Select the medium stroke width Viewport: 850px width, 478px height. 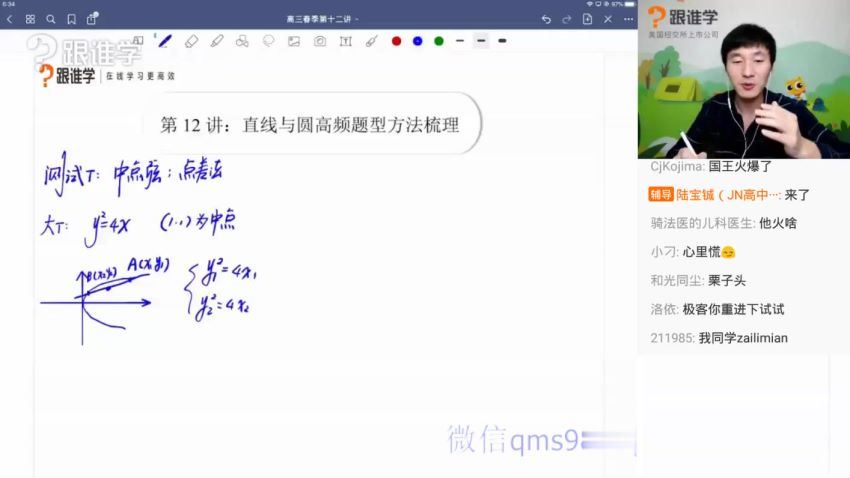point(481,41)
